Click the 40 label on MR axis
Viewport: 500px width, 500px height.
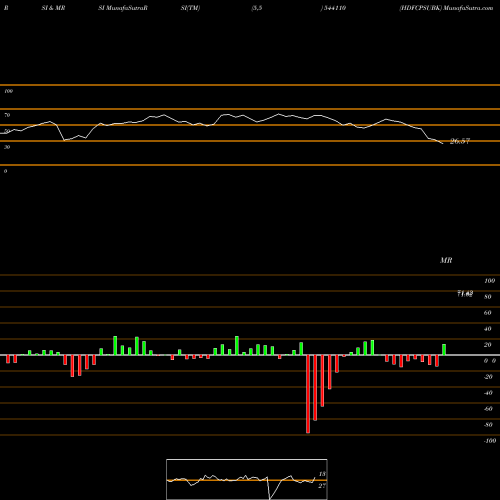click(487, 329)
